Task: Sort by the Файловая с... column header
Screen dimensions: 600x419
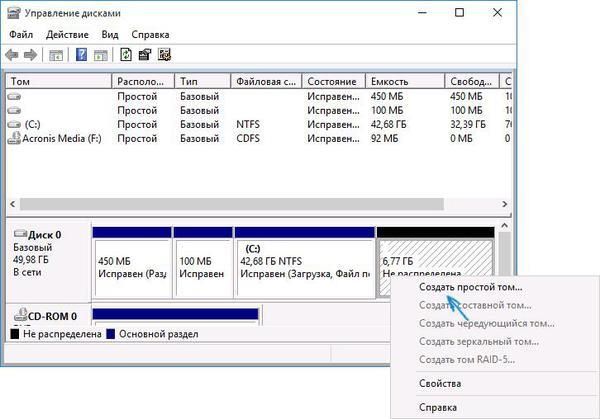Action: 266,82
